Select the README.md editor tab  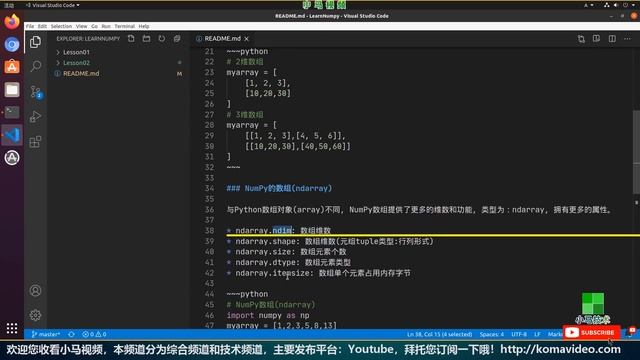pyautogui.click(x=222, y=39)
